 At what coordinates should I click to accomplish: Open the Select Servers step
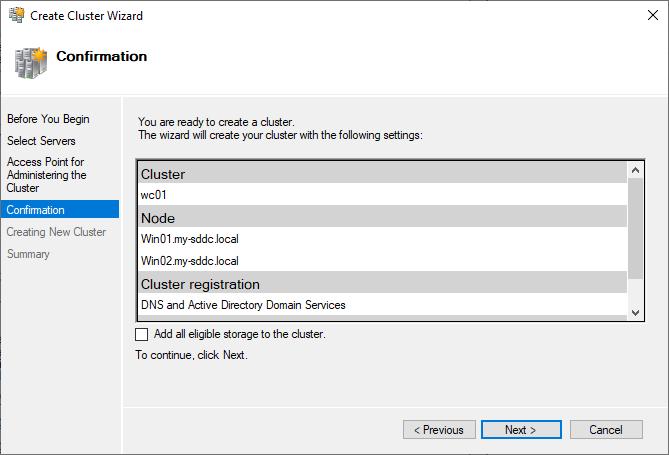tap(41, 141)
